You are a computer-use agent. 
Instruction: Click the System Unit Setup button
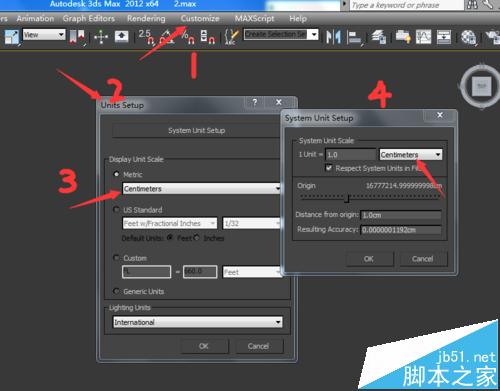[x=196, y=130]
